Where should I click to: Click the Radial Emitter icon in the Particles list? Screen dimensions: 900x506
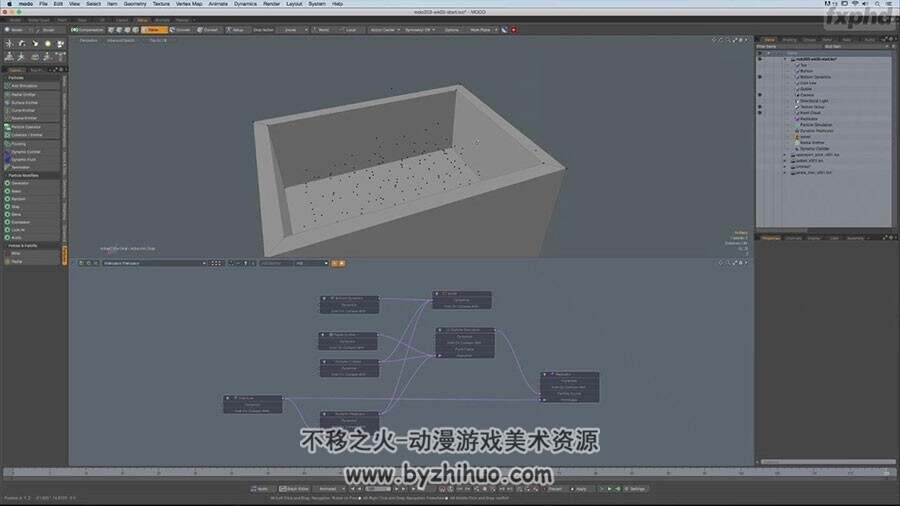click(7, 94)
